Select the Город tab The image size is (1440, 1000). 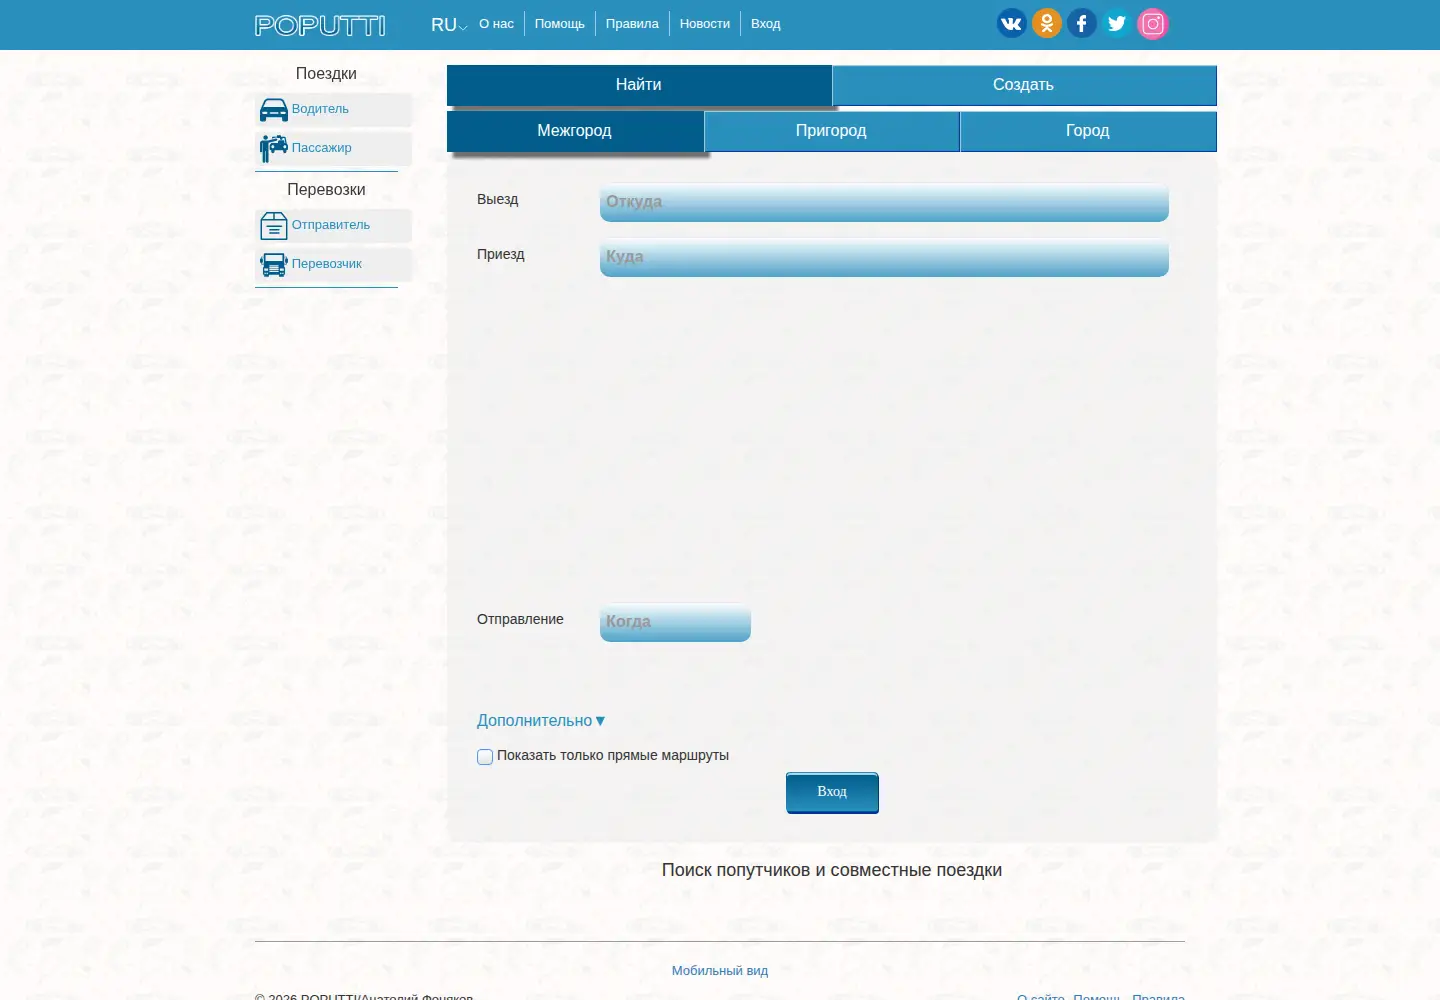point(1088,131)
